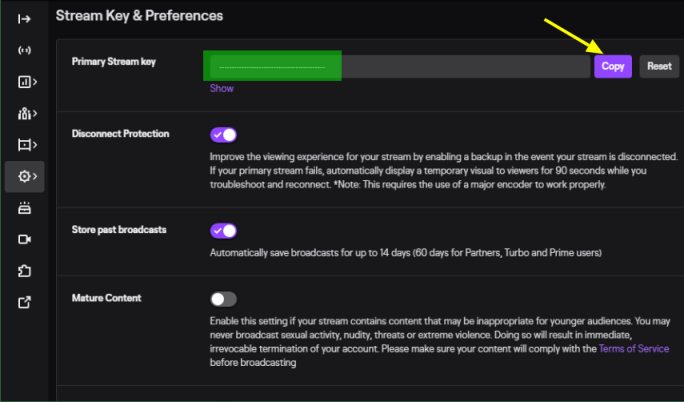Expand the collapsed sidebar navigation arrow

tap(24, 19)
